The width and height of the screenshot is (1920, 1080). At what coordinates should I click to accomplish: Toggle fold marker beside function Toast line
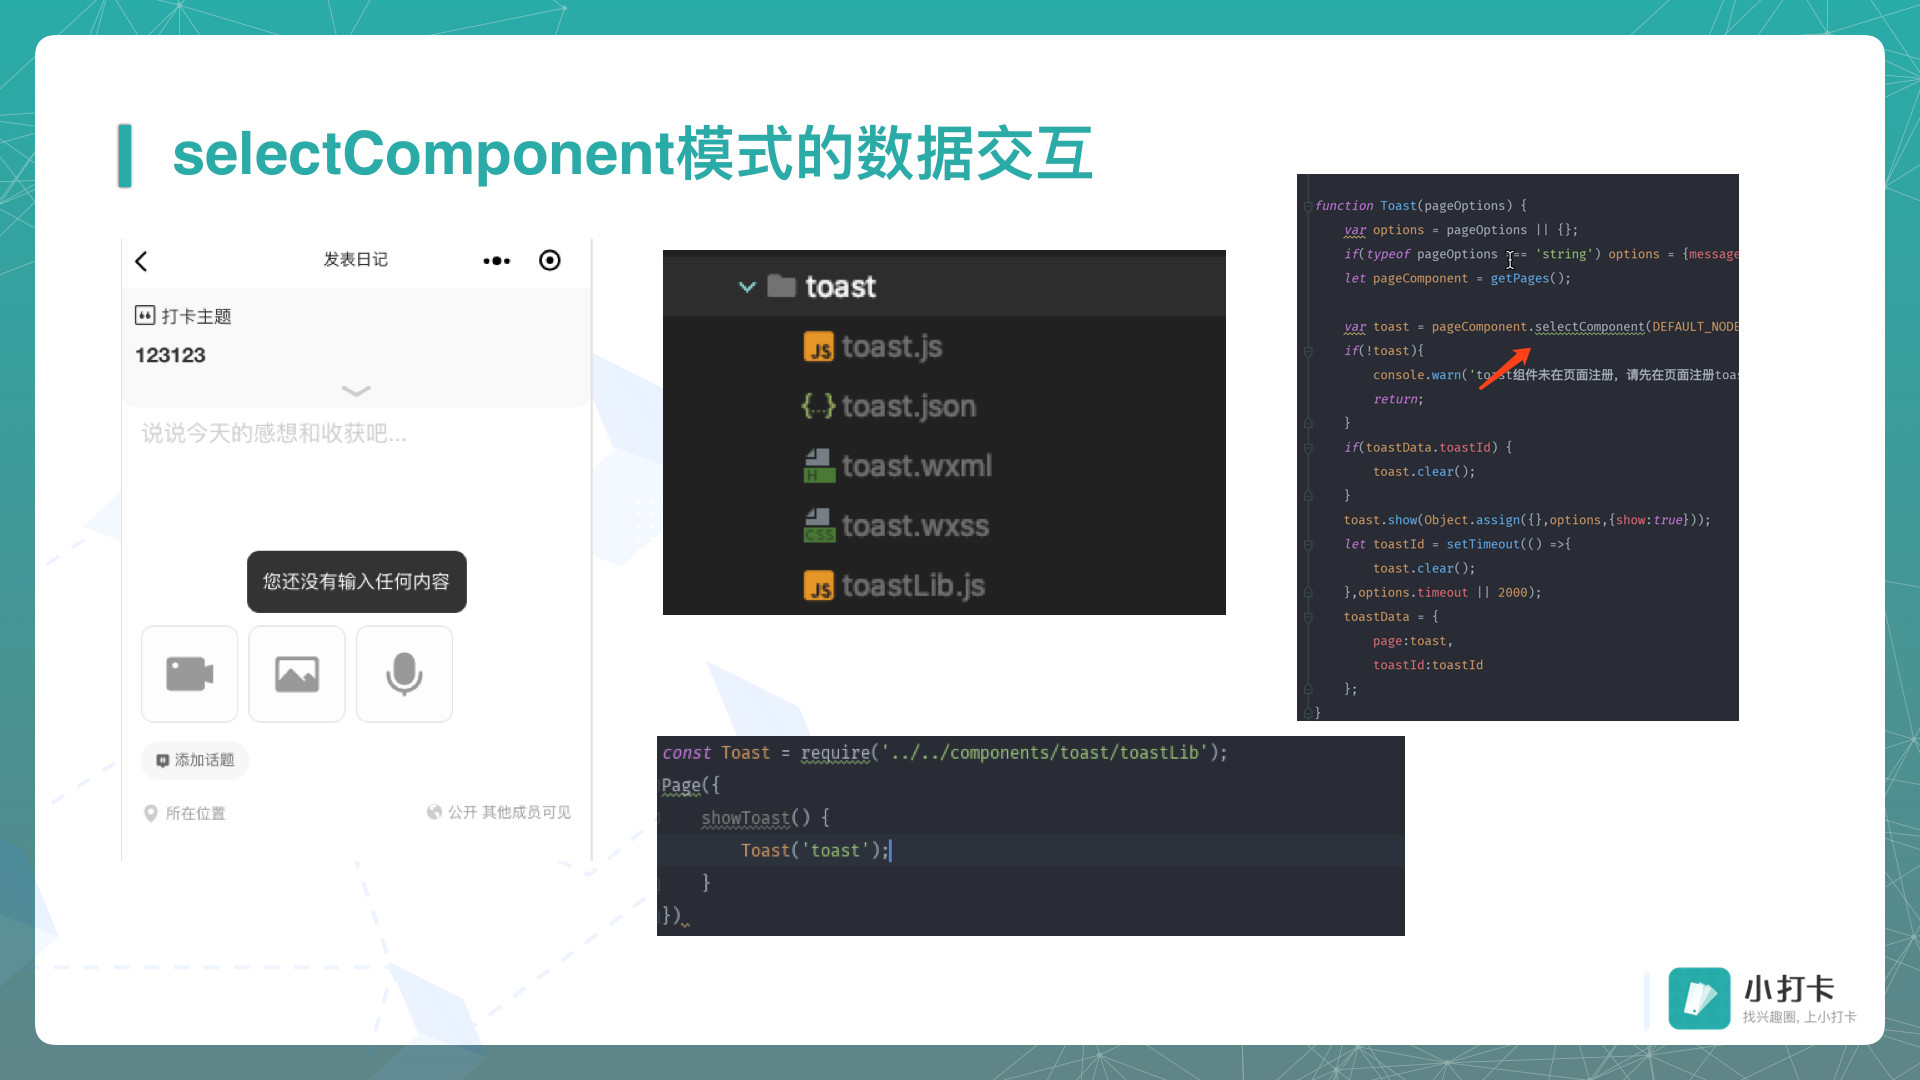tap(1308, 206)
